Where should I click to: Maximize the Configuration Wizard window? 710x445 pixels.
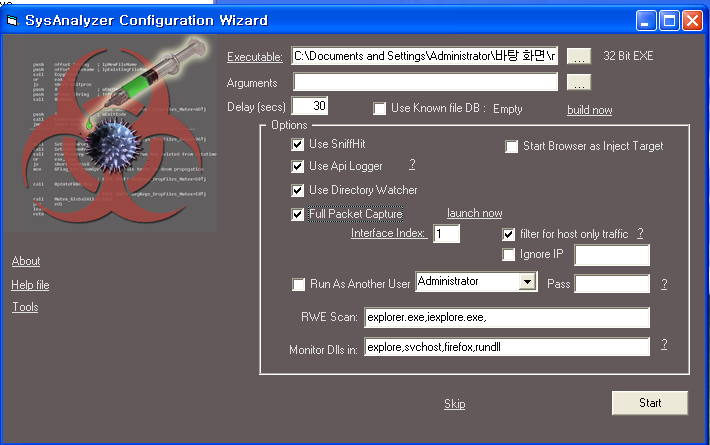coord(669,20)
